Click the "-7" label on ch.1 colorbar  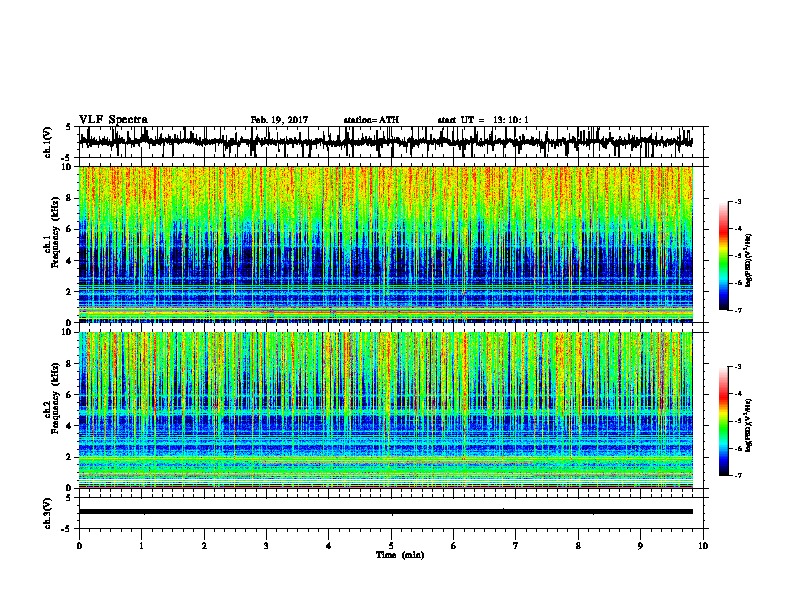738,310
